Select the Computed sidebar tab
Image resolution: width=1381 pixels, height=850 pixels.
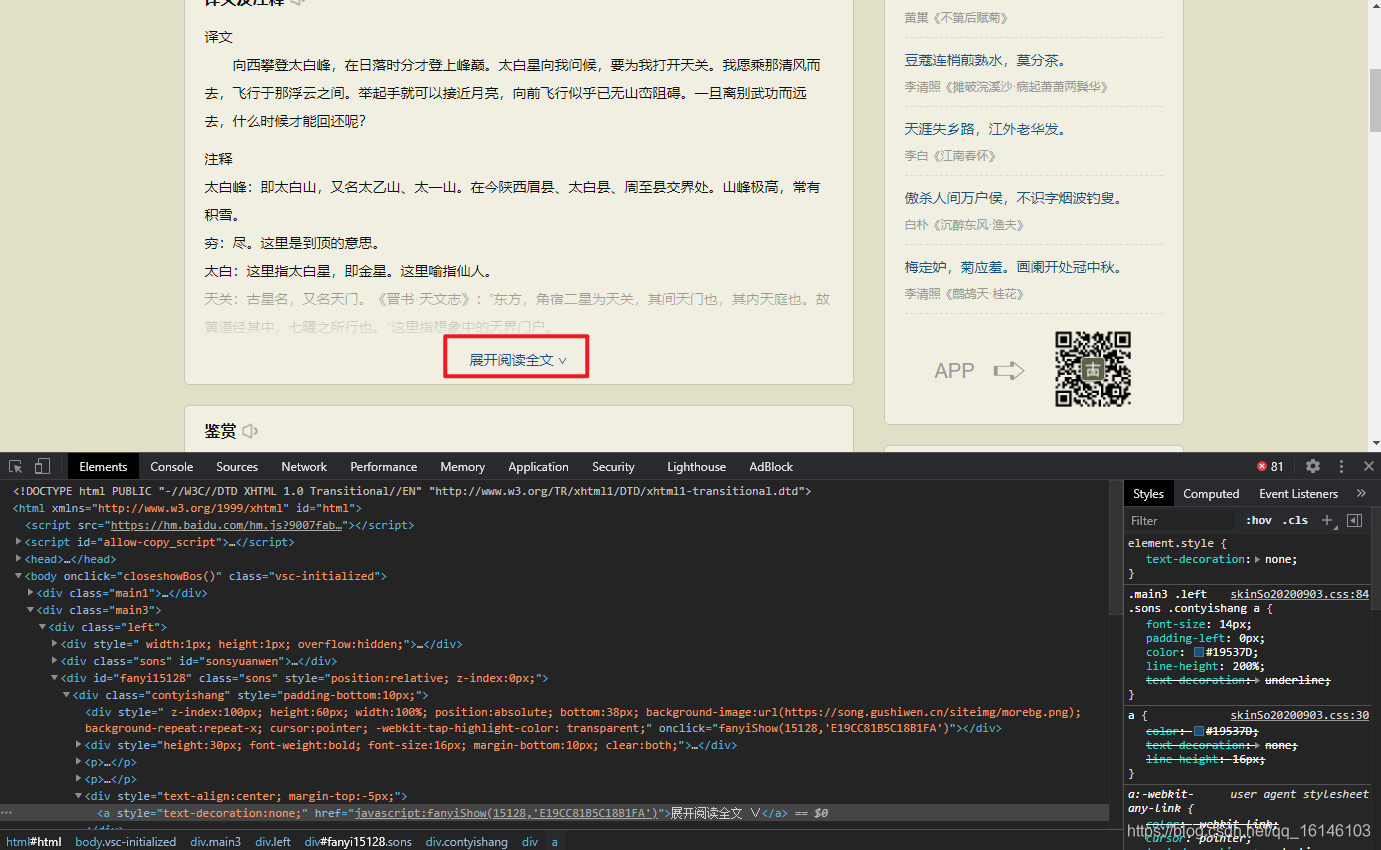(x=1211, y=493)
